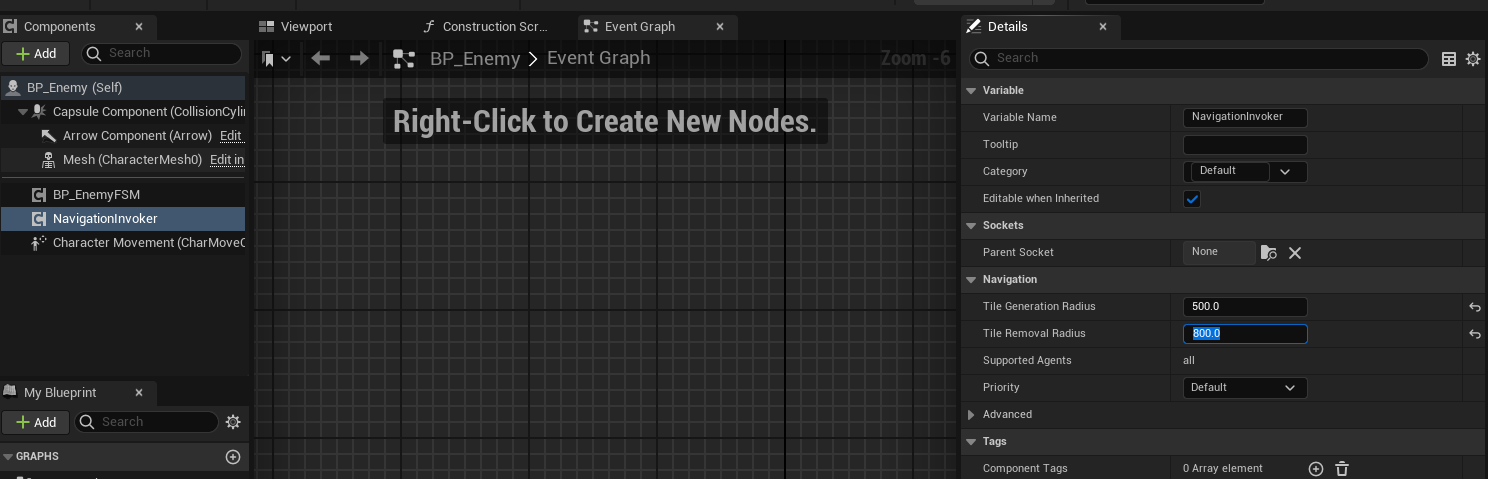Viewport: 1488px width, 479px height.
Task: Edit the Variable Name field
Action: tap(1245, 117)
